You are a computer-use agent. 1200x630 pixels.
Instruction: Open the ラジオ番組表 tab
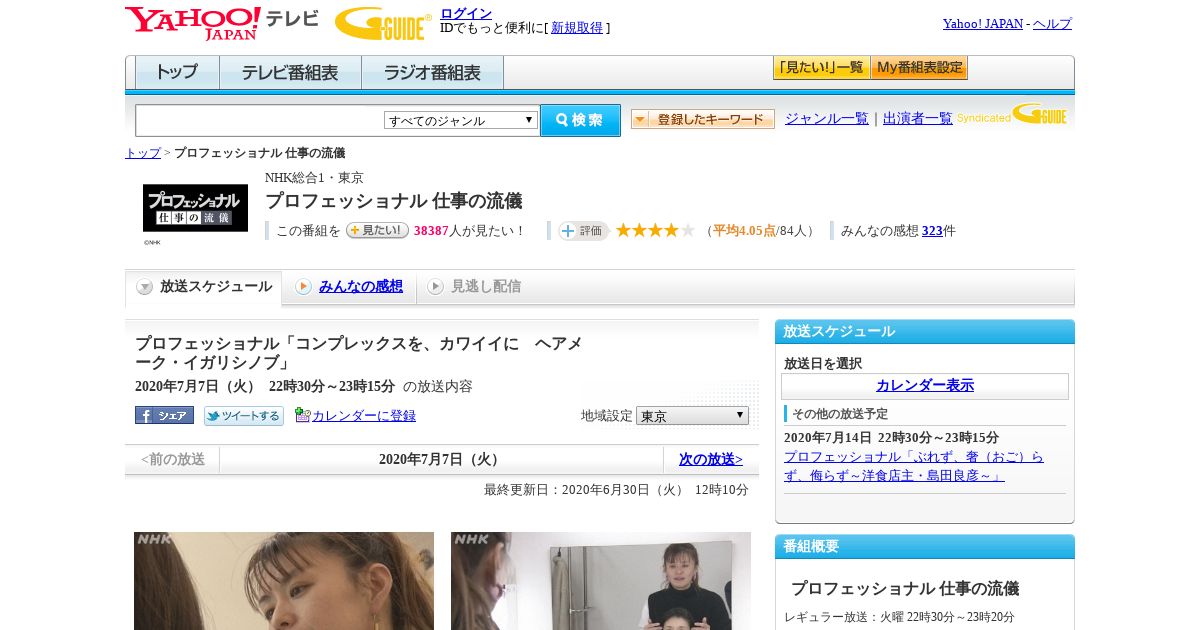pyautogui.click(x=432, y=73)
